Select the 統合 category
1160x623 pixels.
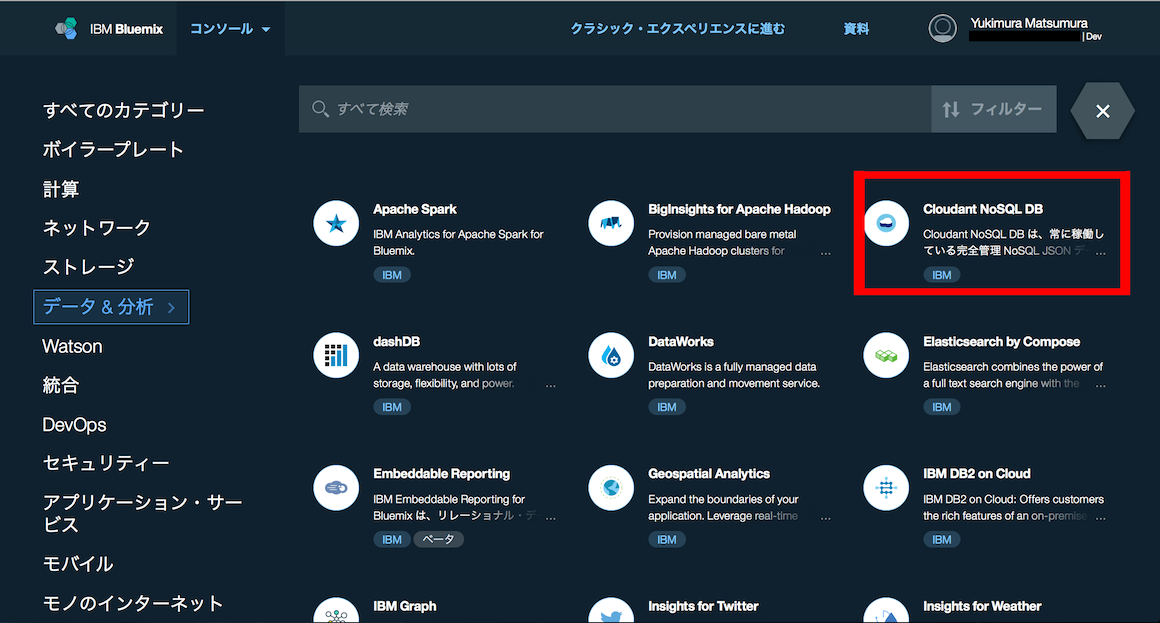(x=61, y=385)
